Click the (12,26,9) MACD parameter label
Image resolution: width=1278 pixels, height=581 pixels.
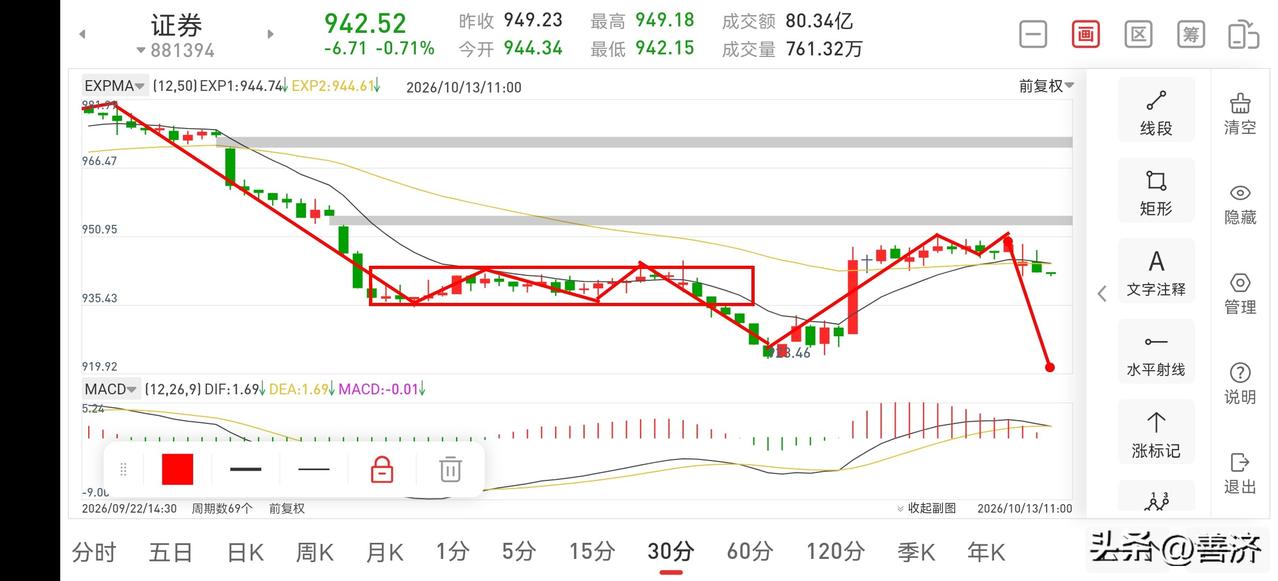[x=171, y=389]
